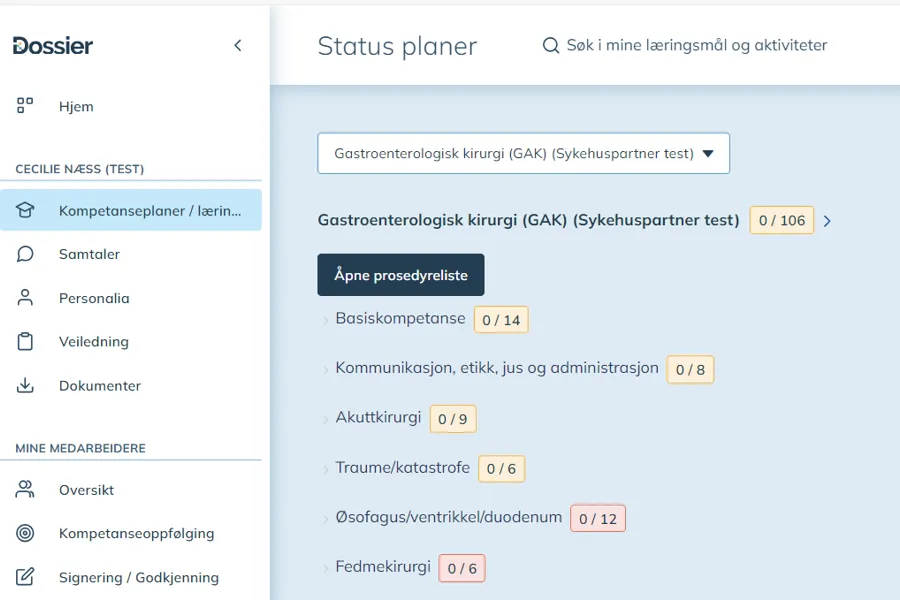
Task: Click the 0 / 106 progress badge
Action: point(781,220)
